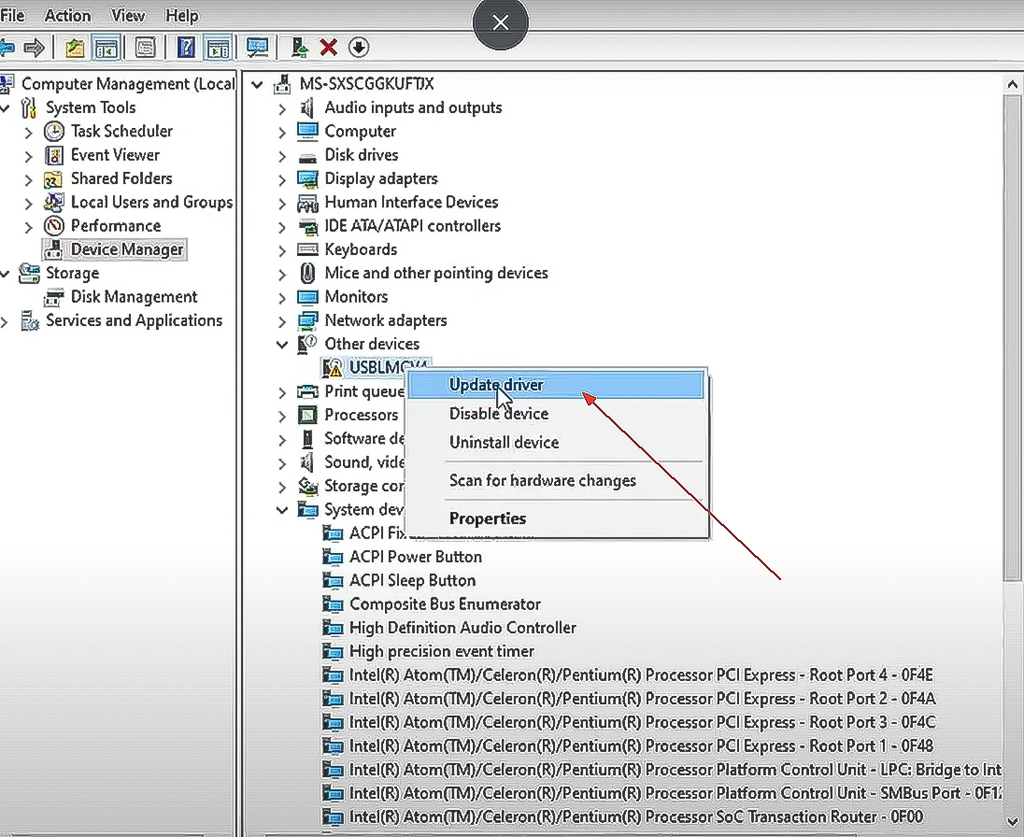The image size is (1024, 837).
Task: Choose Update driver from context menu
Action: tap(556, 385)
